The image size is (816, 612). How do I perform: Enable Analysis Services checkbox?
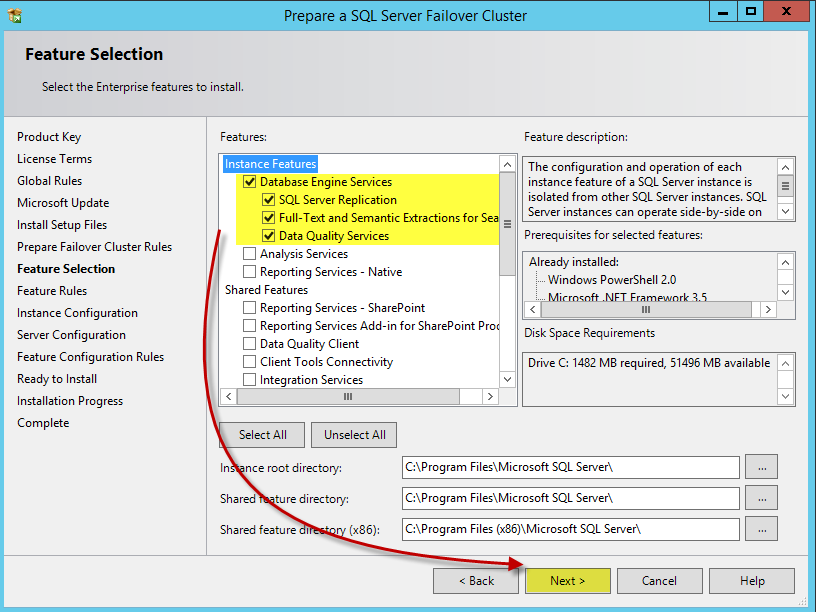tap(250, 253)
